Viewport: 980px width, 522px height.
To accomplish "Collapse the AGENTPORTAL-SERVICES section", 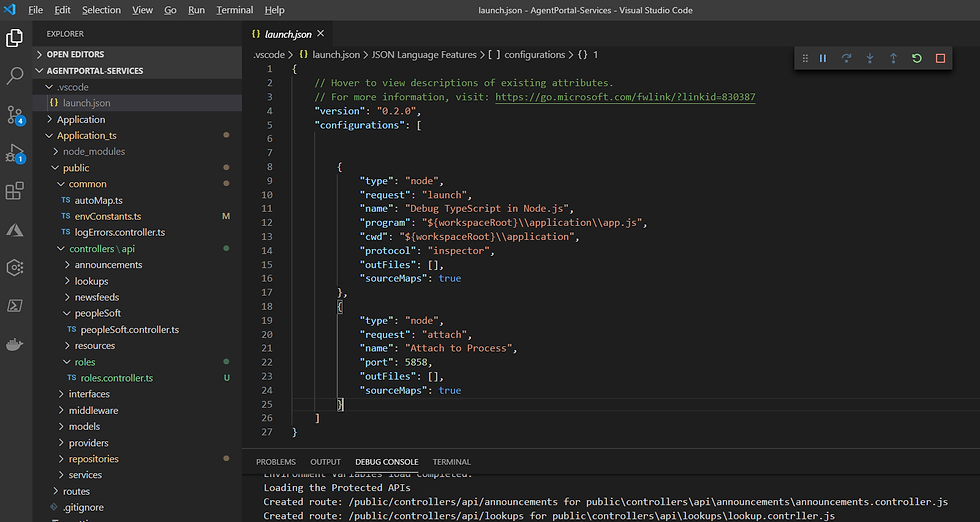I will click(138, 71).
